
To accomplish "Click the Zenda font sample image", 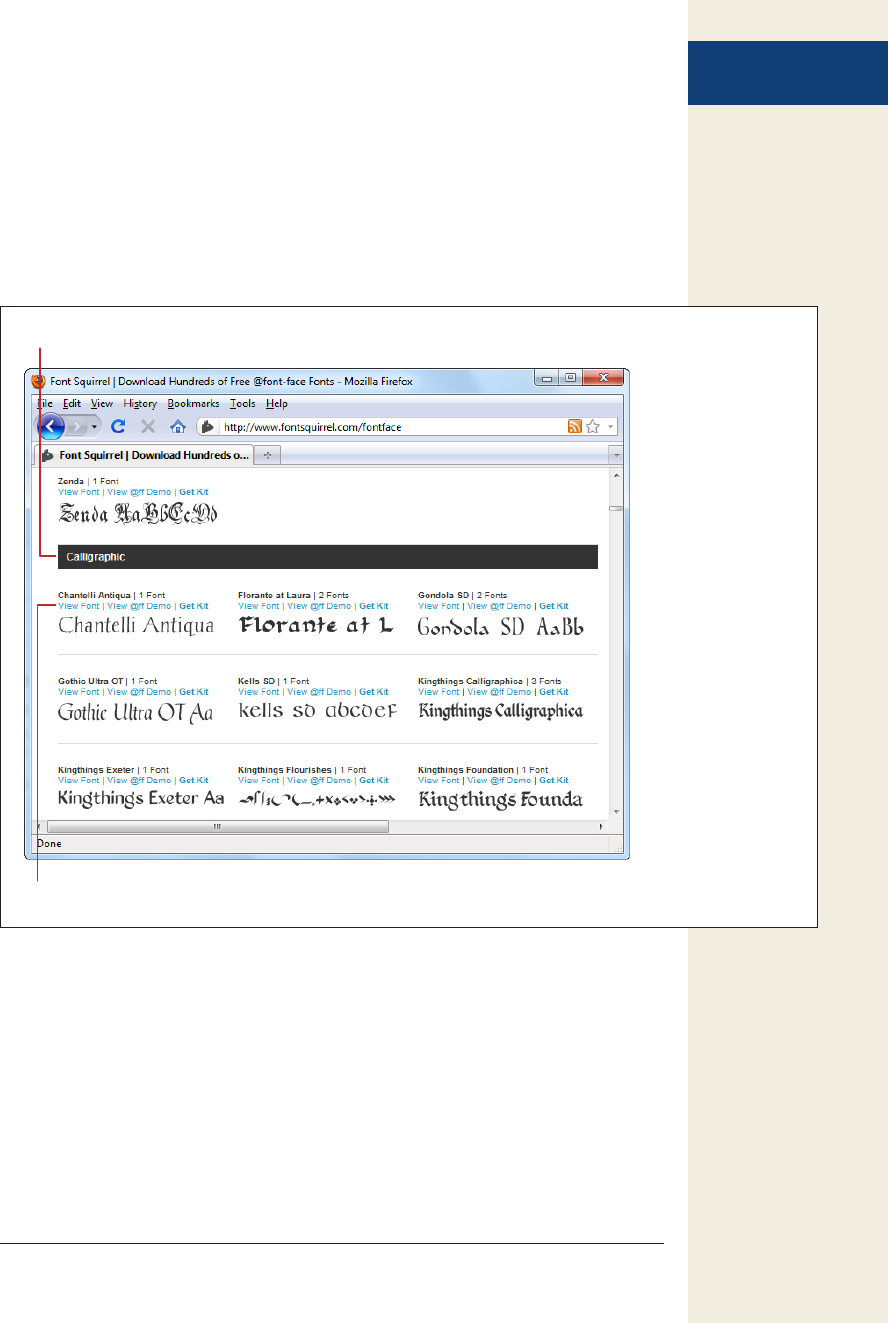I will pyautogui.click(x=138, y=515).
